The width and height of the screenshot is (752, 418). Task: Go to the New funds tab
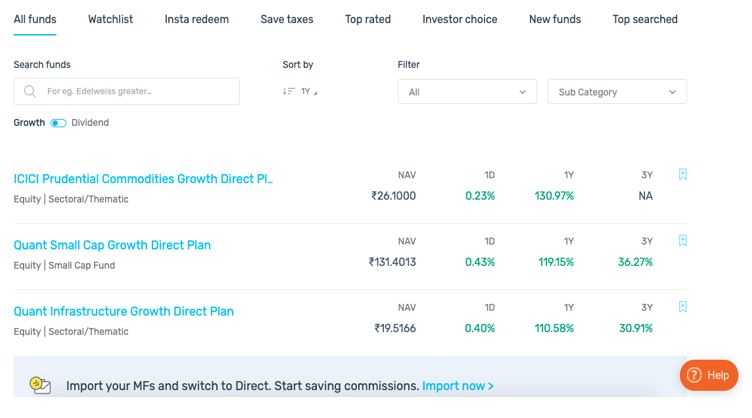point(555,19)
